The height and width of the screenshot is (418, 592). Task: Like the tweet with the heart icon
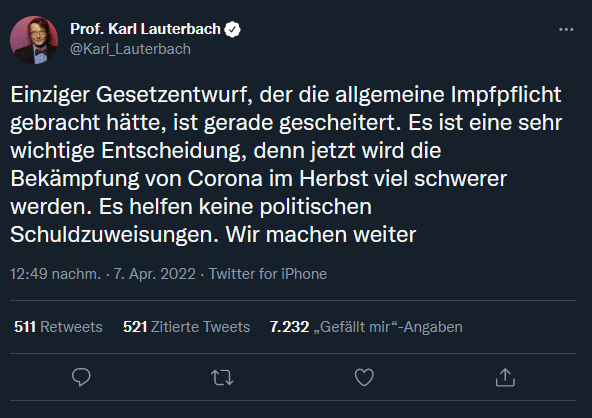[364, 377]
